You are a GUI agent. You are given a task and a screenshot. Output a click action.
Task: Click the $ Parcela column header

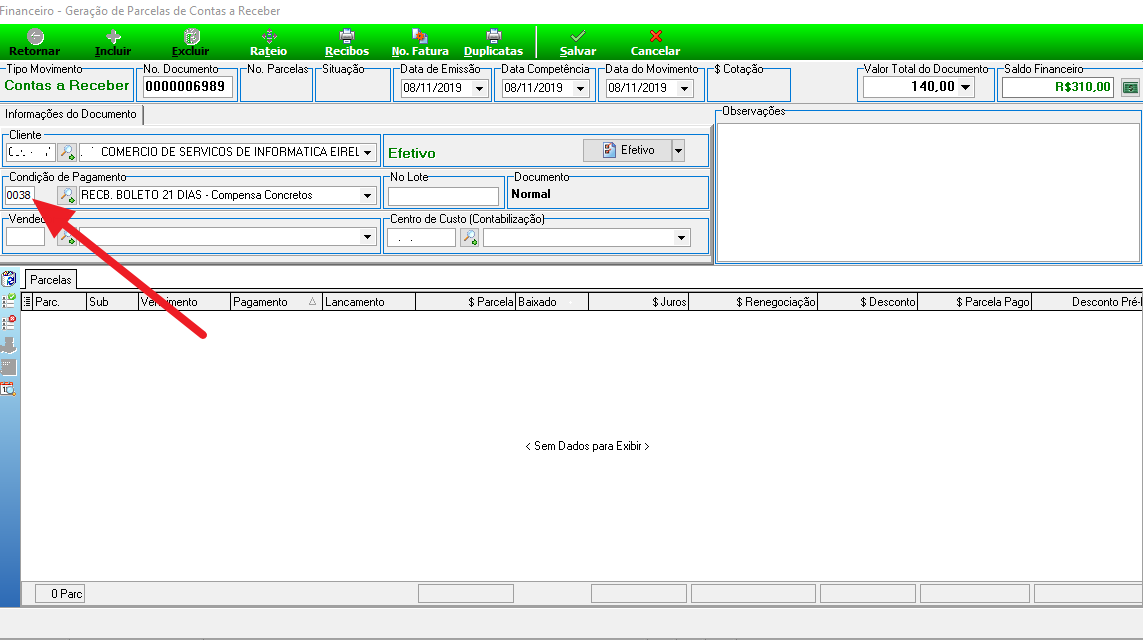point(466,302)
